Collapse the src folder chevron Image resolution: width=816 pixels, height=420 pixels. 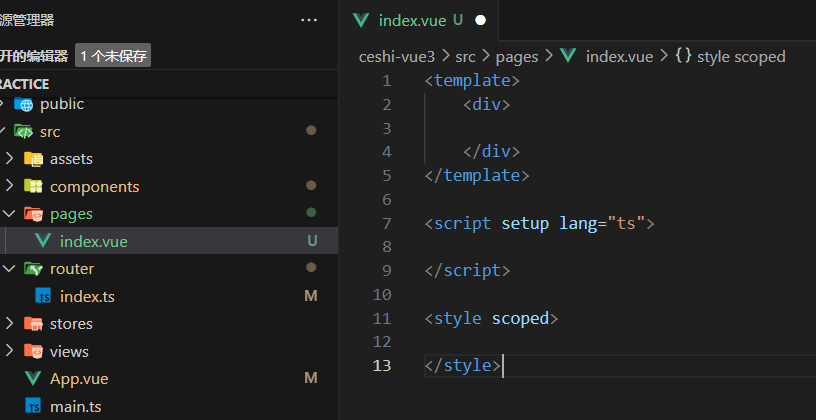pyautogui.click(x=3, y=131)
